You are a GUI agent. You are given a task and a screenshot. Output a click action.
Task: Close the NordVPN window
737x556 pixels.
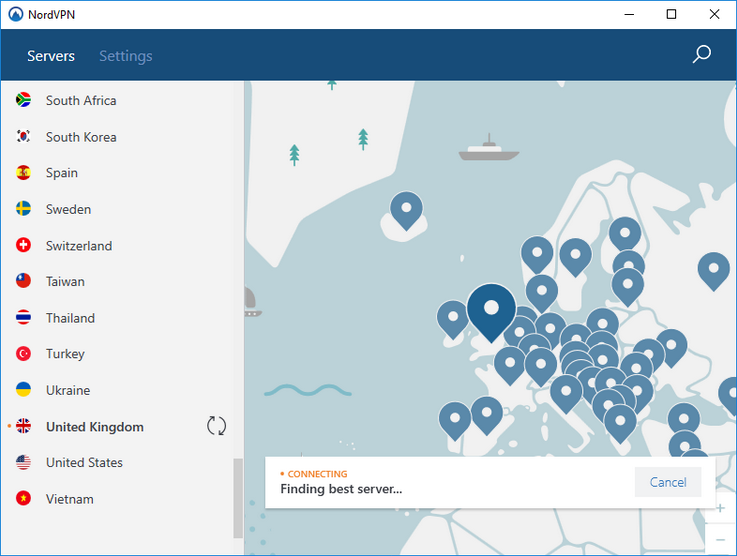(x=714, y=14)
